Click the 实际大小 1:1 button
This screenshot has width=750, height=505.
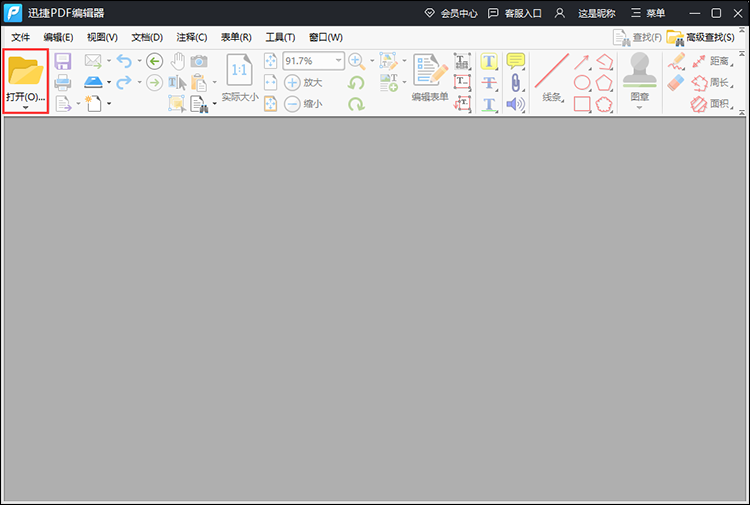pyautogui.click(x=240, y=77)
